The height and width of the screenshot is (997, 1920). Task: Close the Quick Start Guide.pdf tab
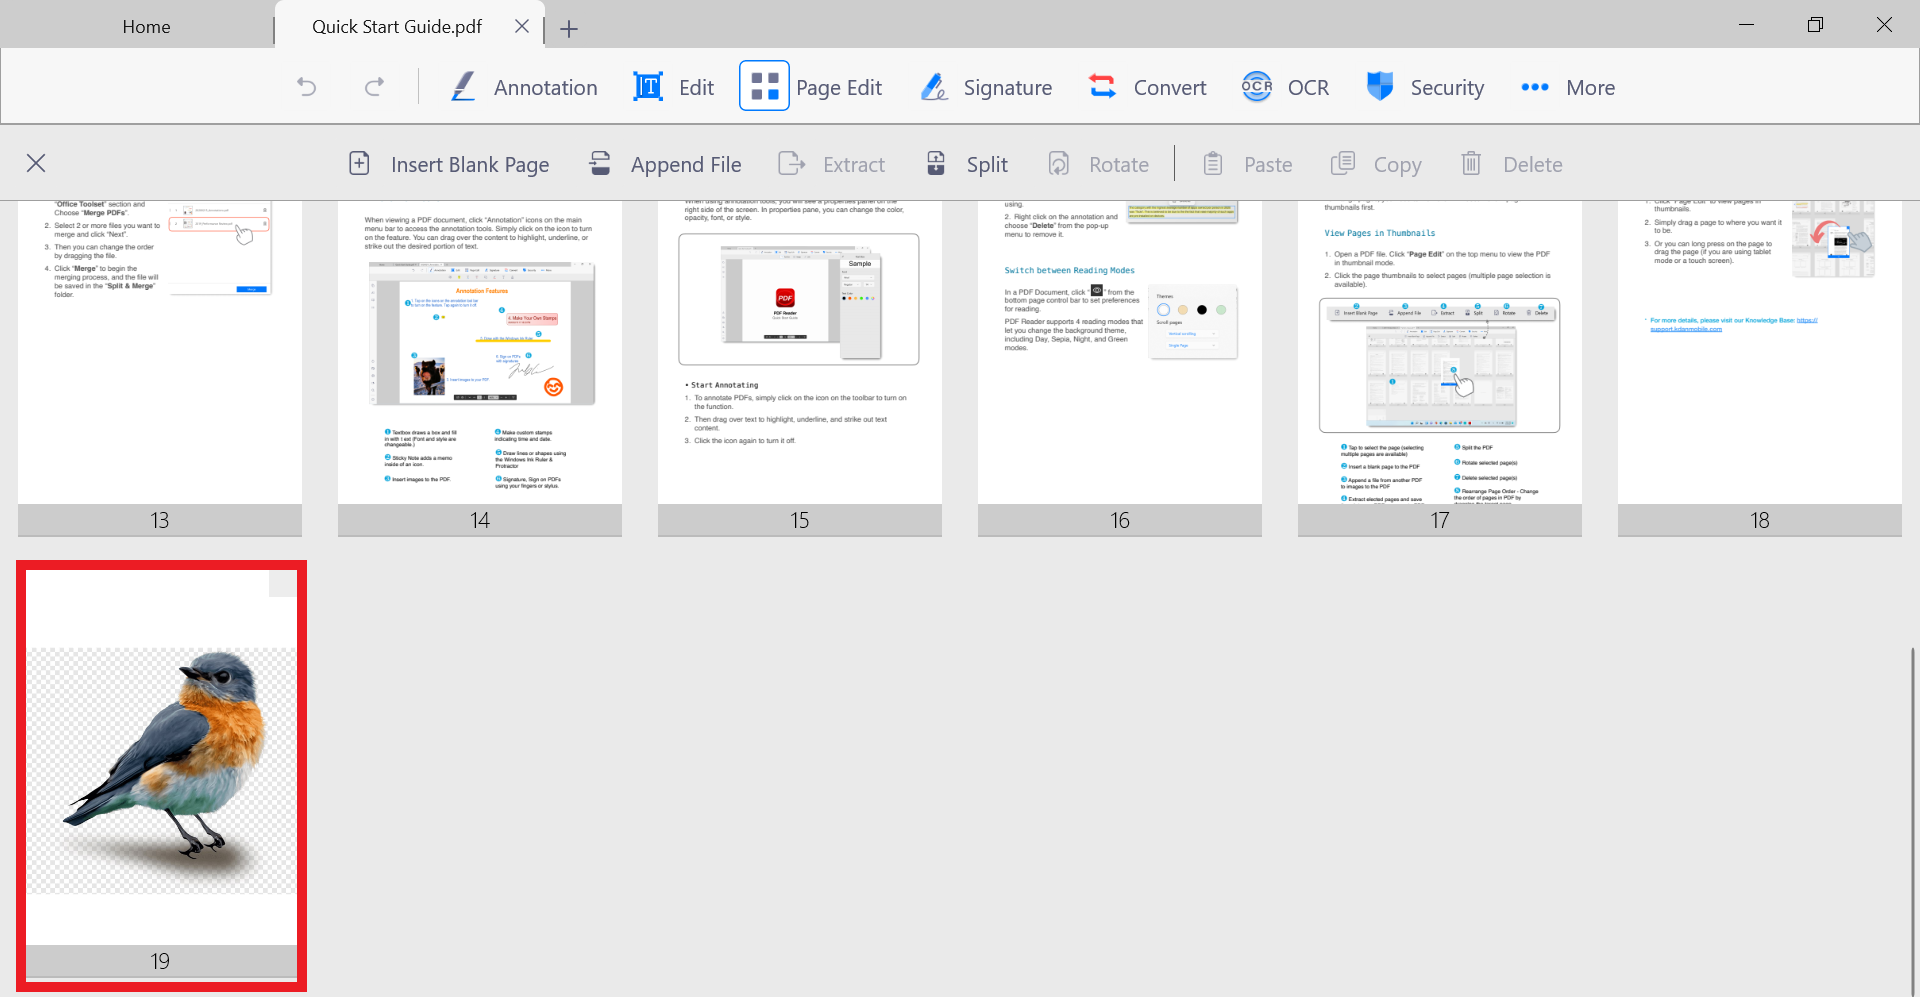[x=522, y=27]
